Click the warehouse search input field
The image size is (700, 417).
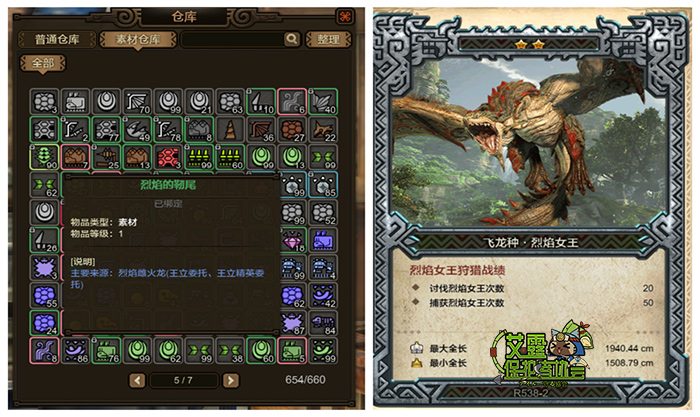(x=233, y=39)
